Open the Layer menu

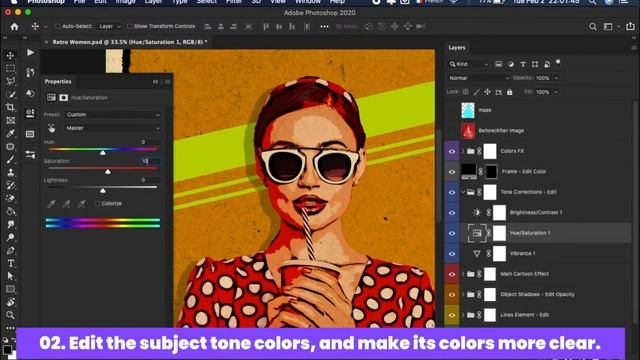pos(153,2)
